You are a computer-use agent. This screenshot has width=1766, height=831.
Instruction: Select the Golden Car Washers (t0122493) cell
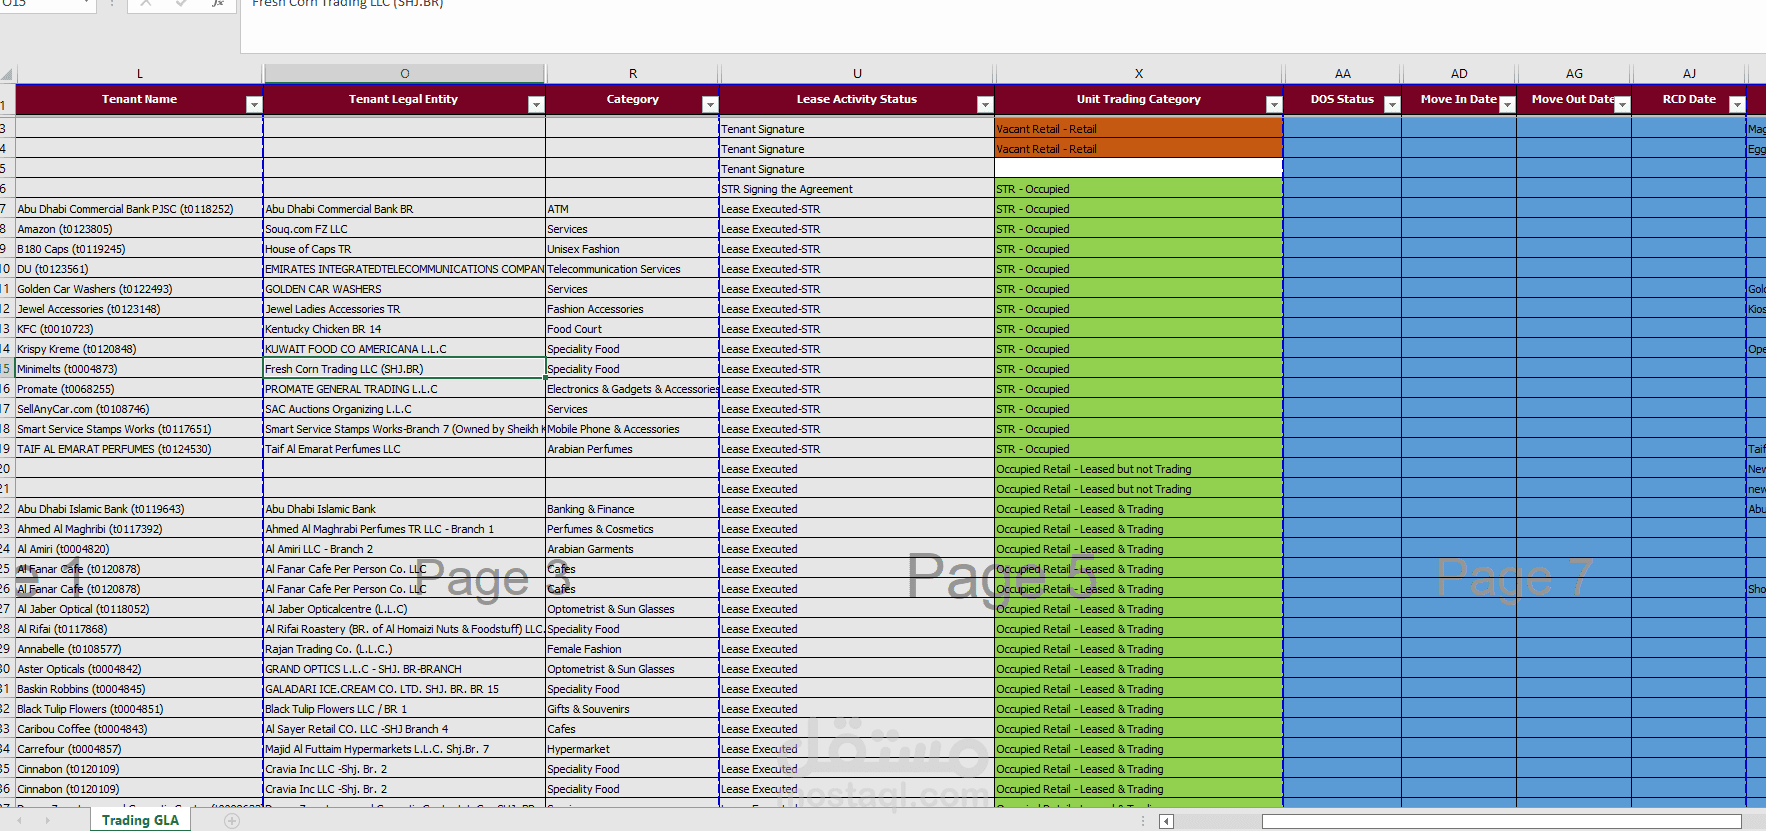point(140,289)
